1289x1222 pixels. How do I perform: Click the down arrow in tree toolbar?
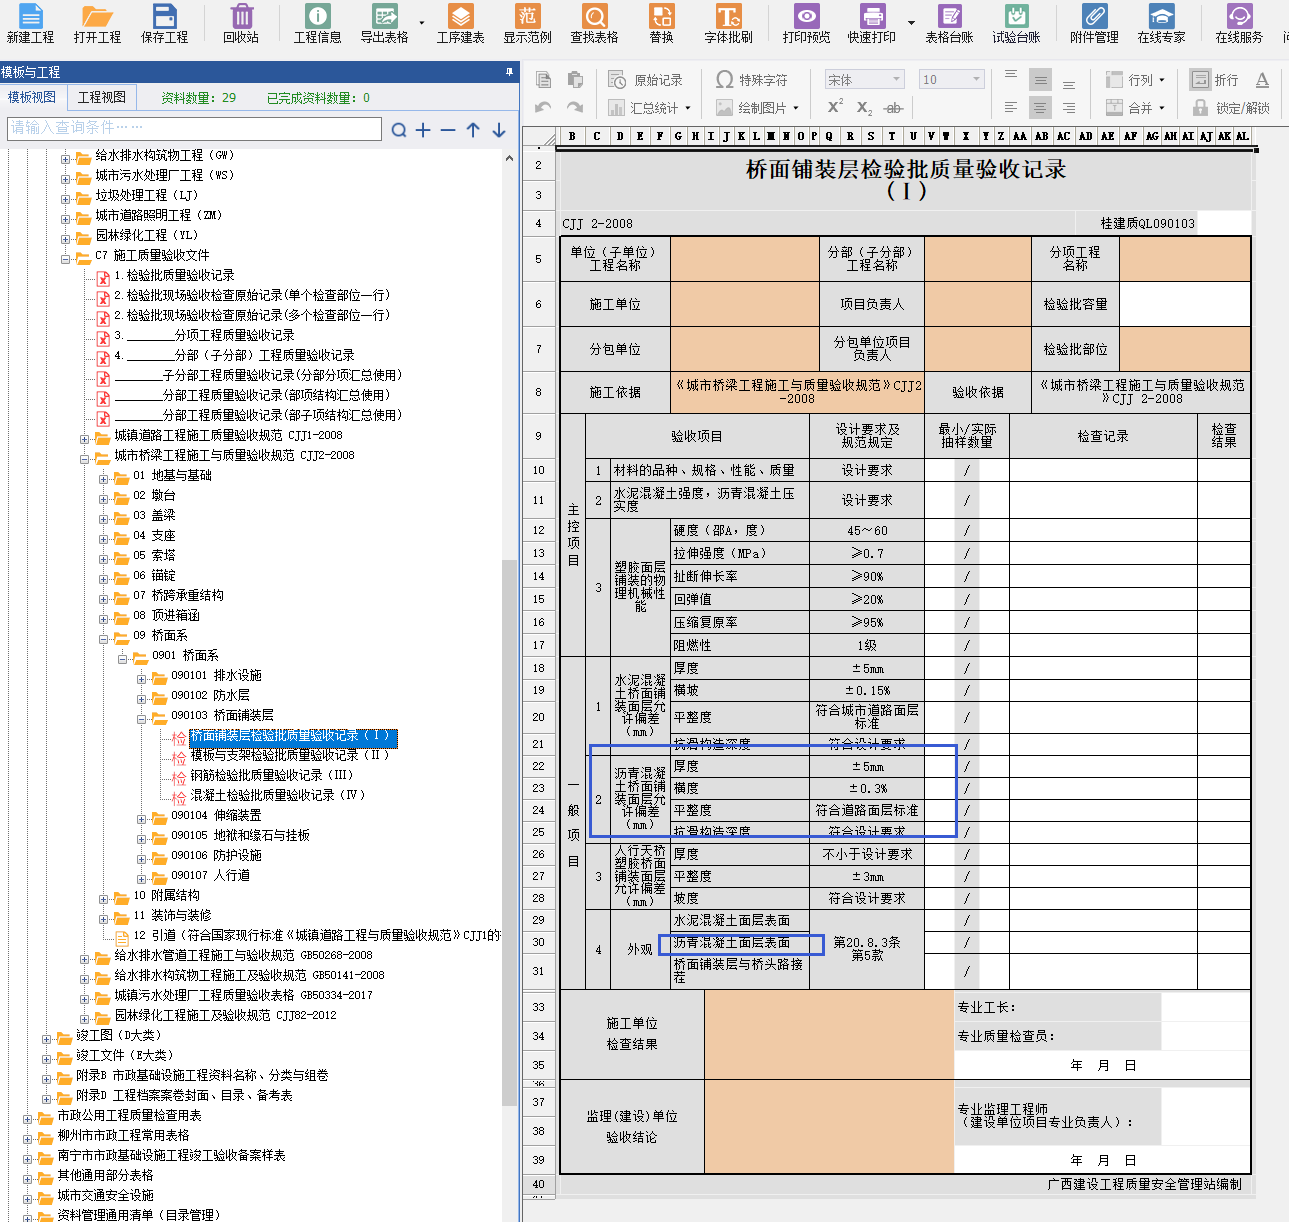pos(499,130)
